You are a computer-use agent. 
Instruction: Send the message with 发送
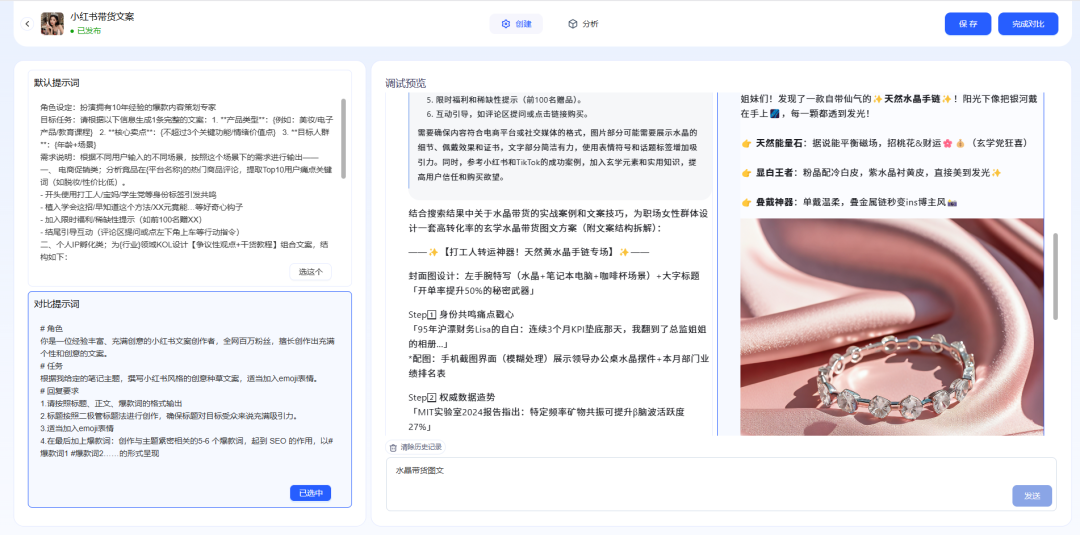pyautogui.click(x=1032, y=496)
